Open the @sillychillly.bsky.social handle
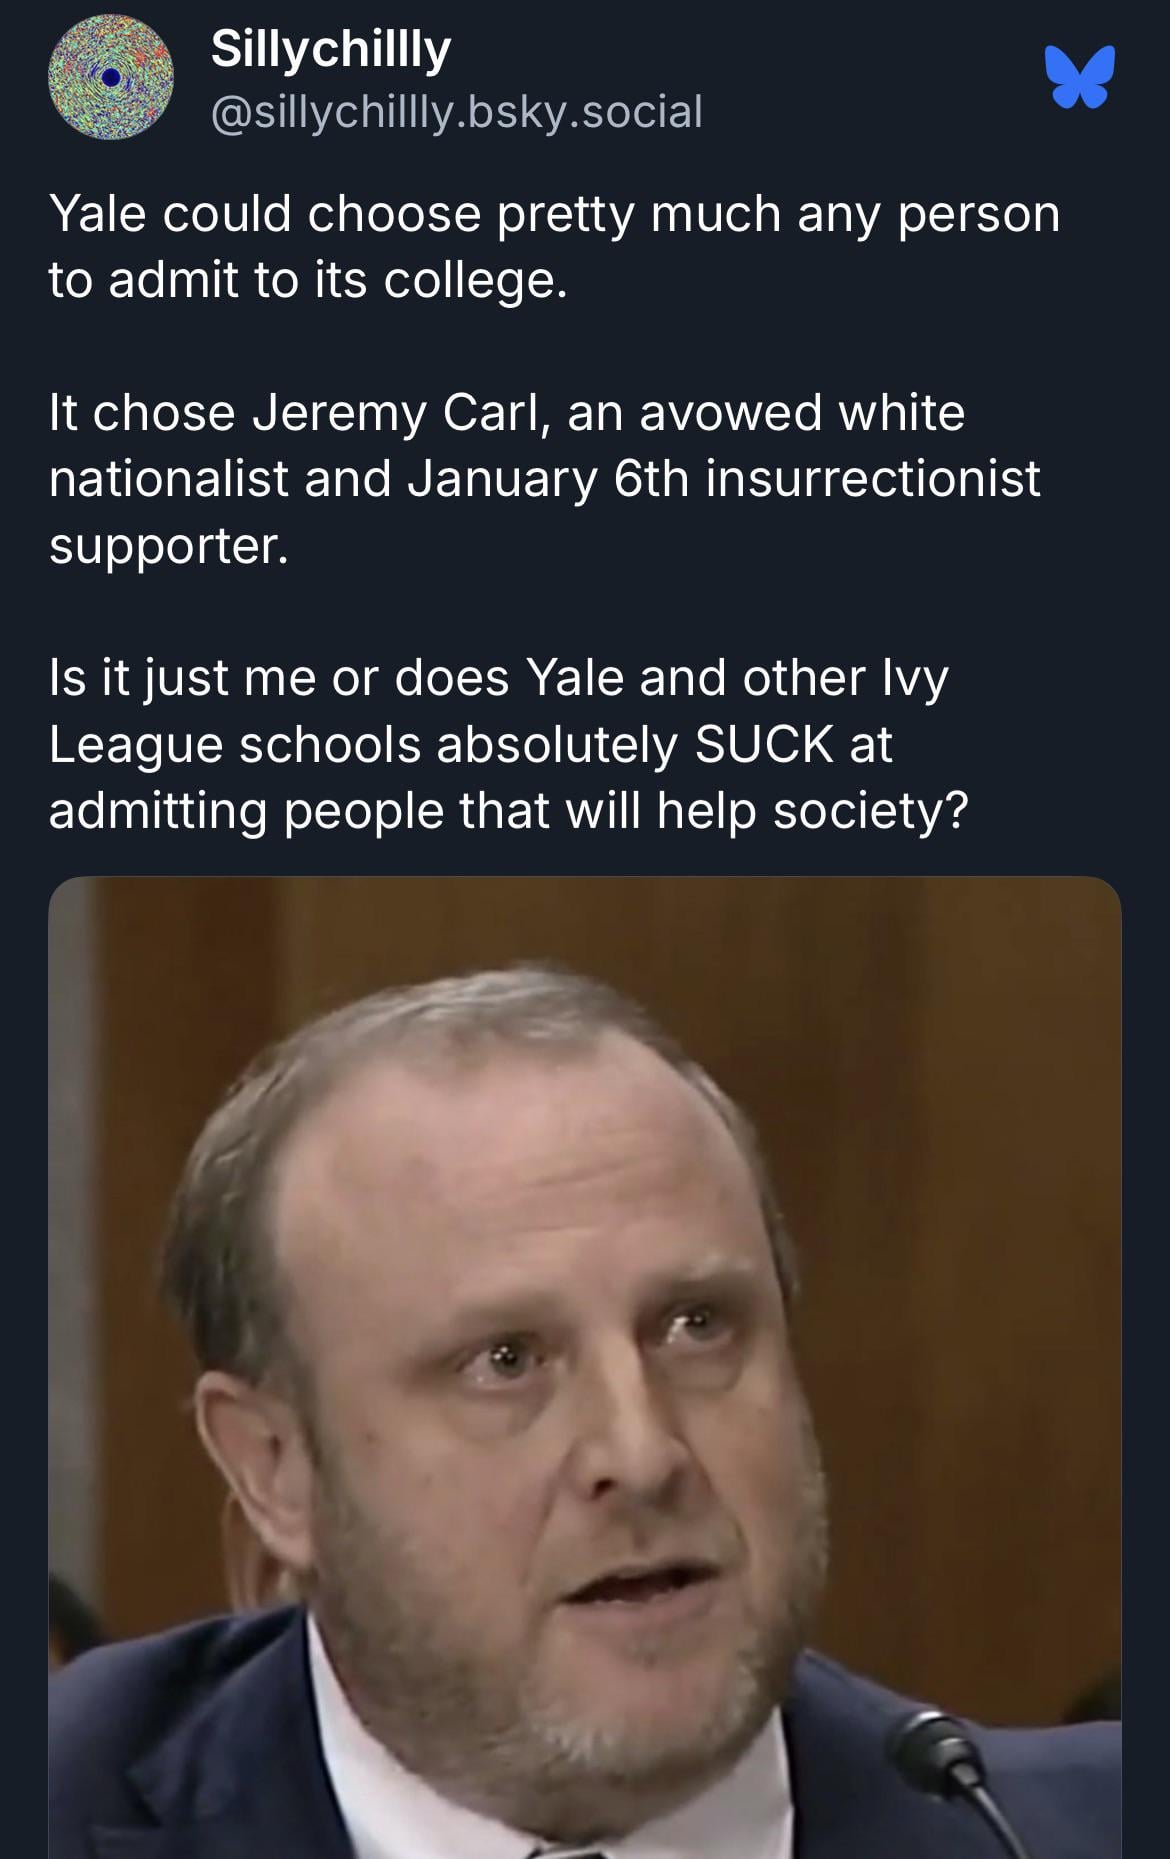Screen dimensions: 1170x1859 (x=456, y=111)
